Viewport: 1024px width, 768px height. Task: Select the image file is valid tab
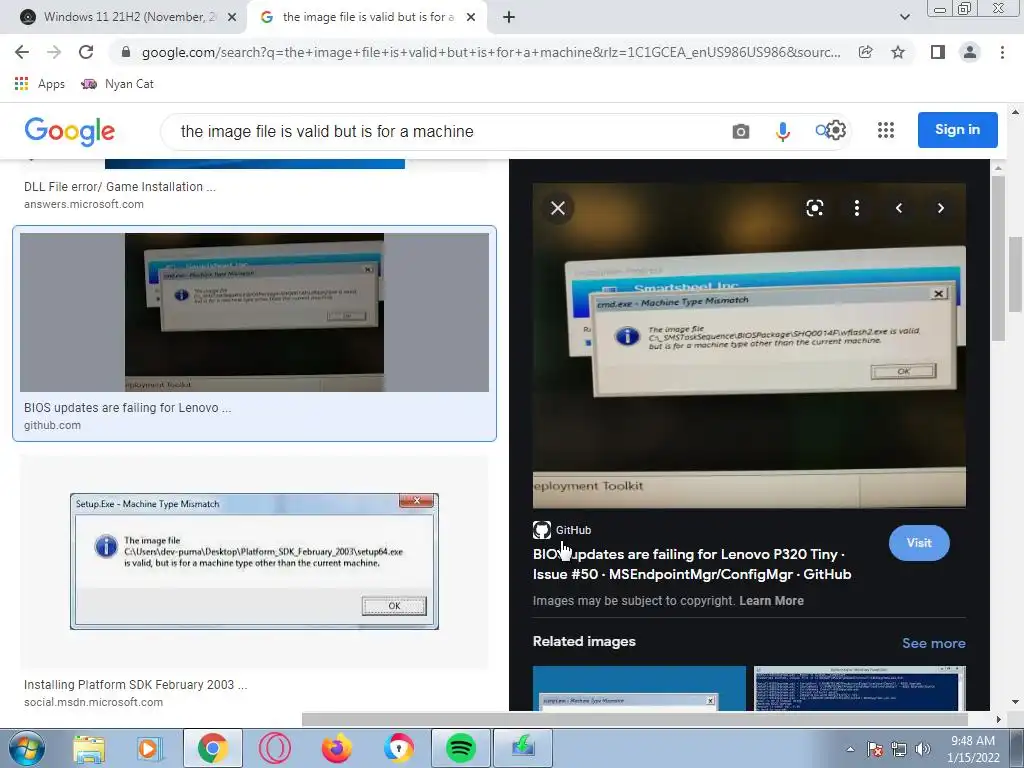tap(367, 17)
